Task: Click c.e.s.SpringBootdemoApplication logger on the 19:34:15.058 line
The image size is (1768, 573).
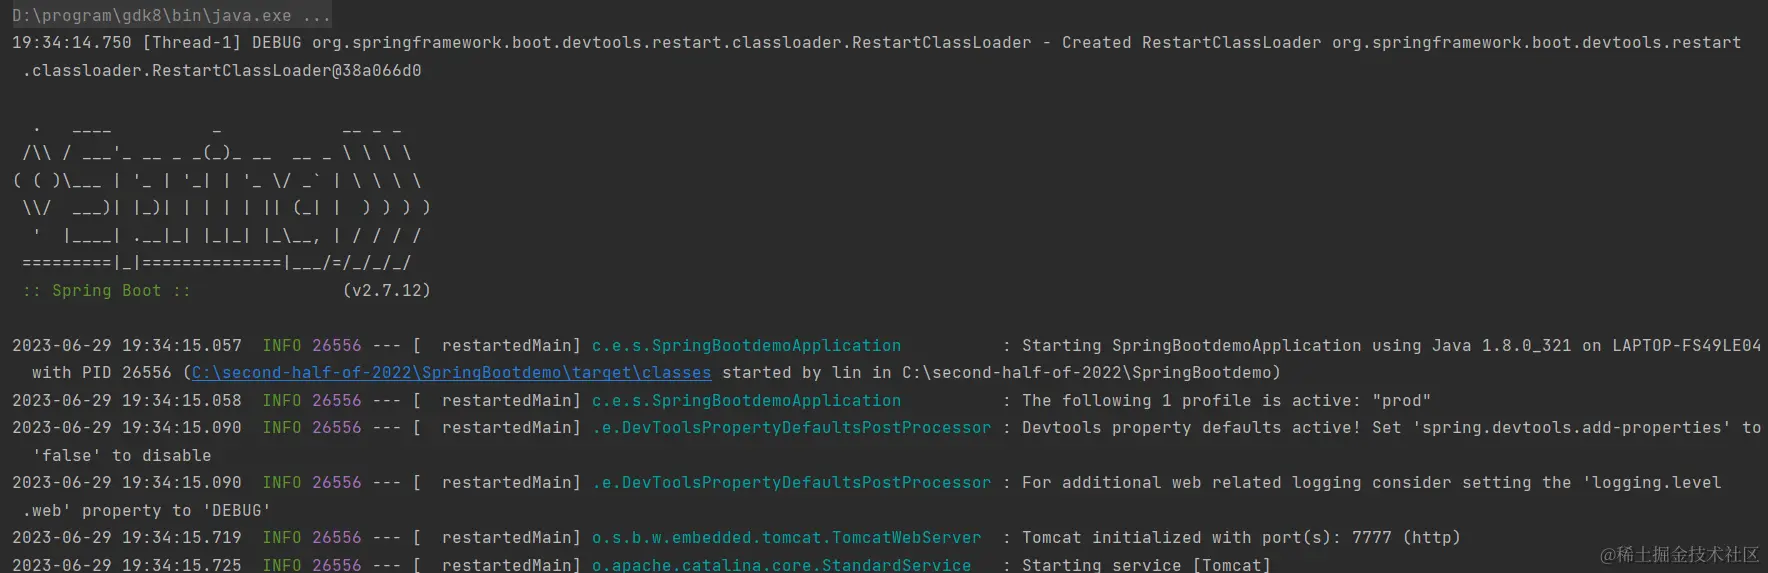Action: click(746, 401)
